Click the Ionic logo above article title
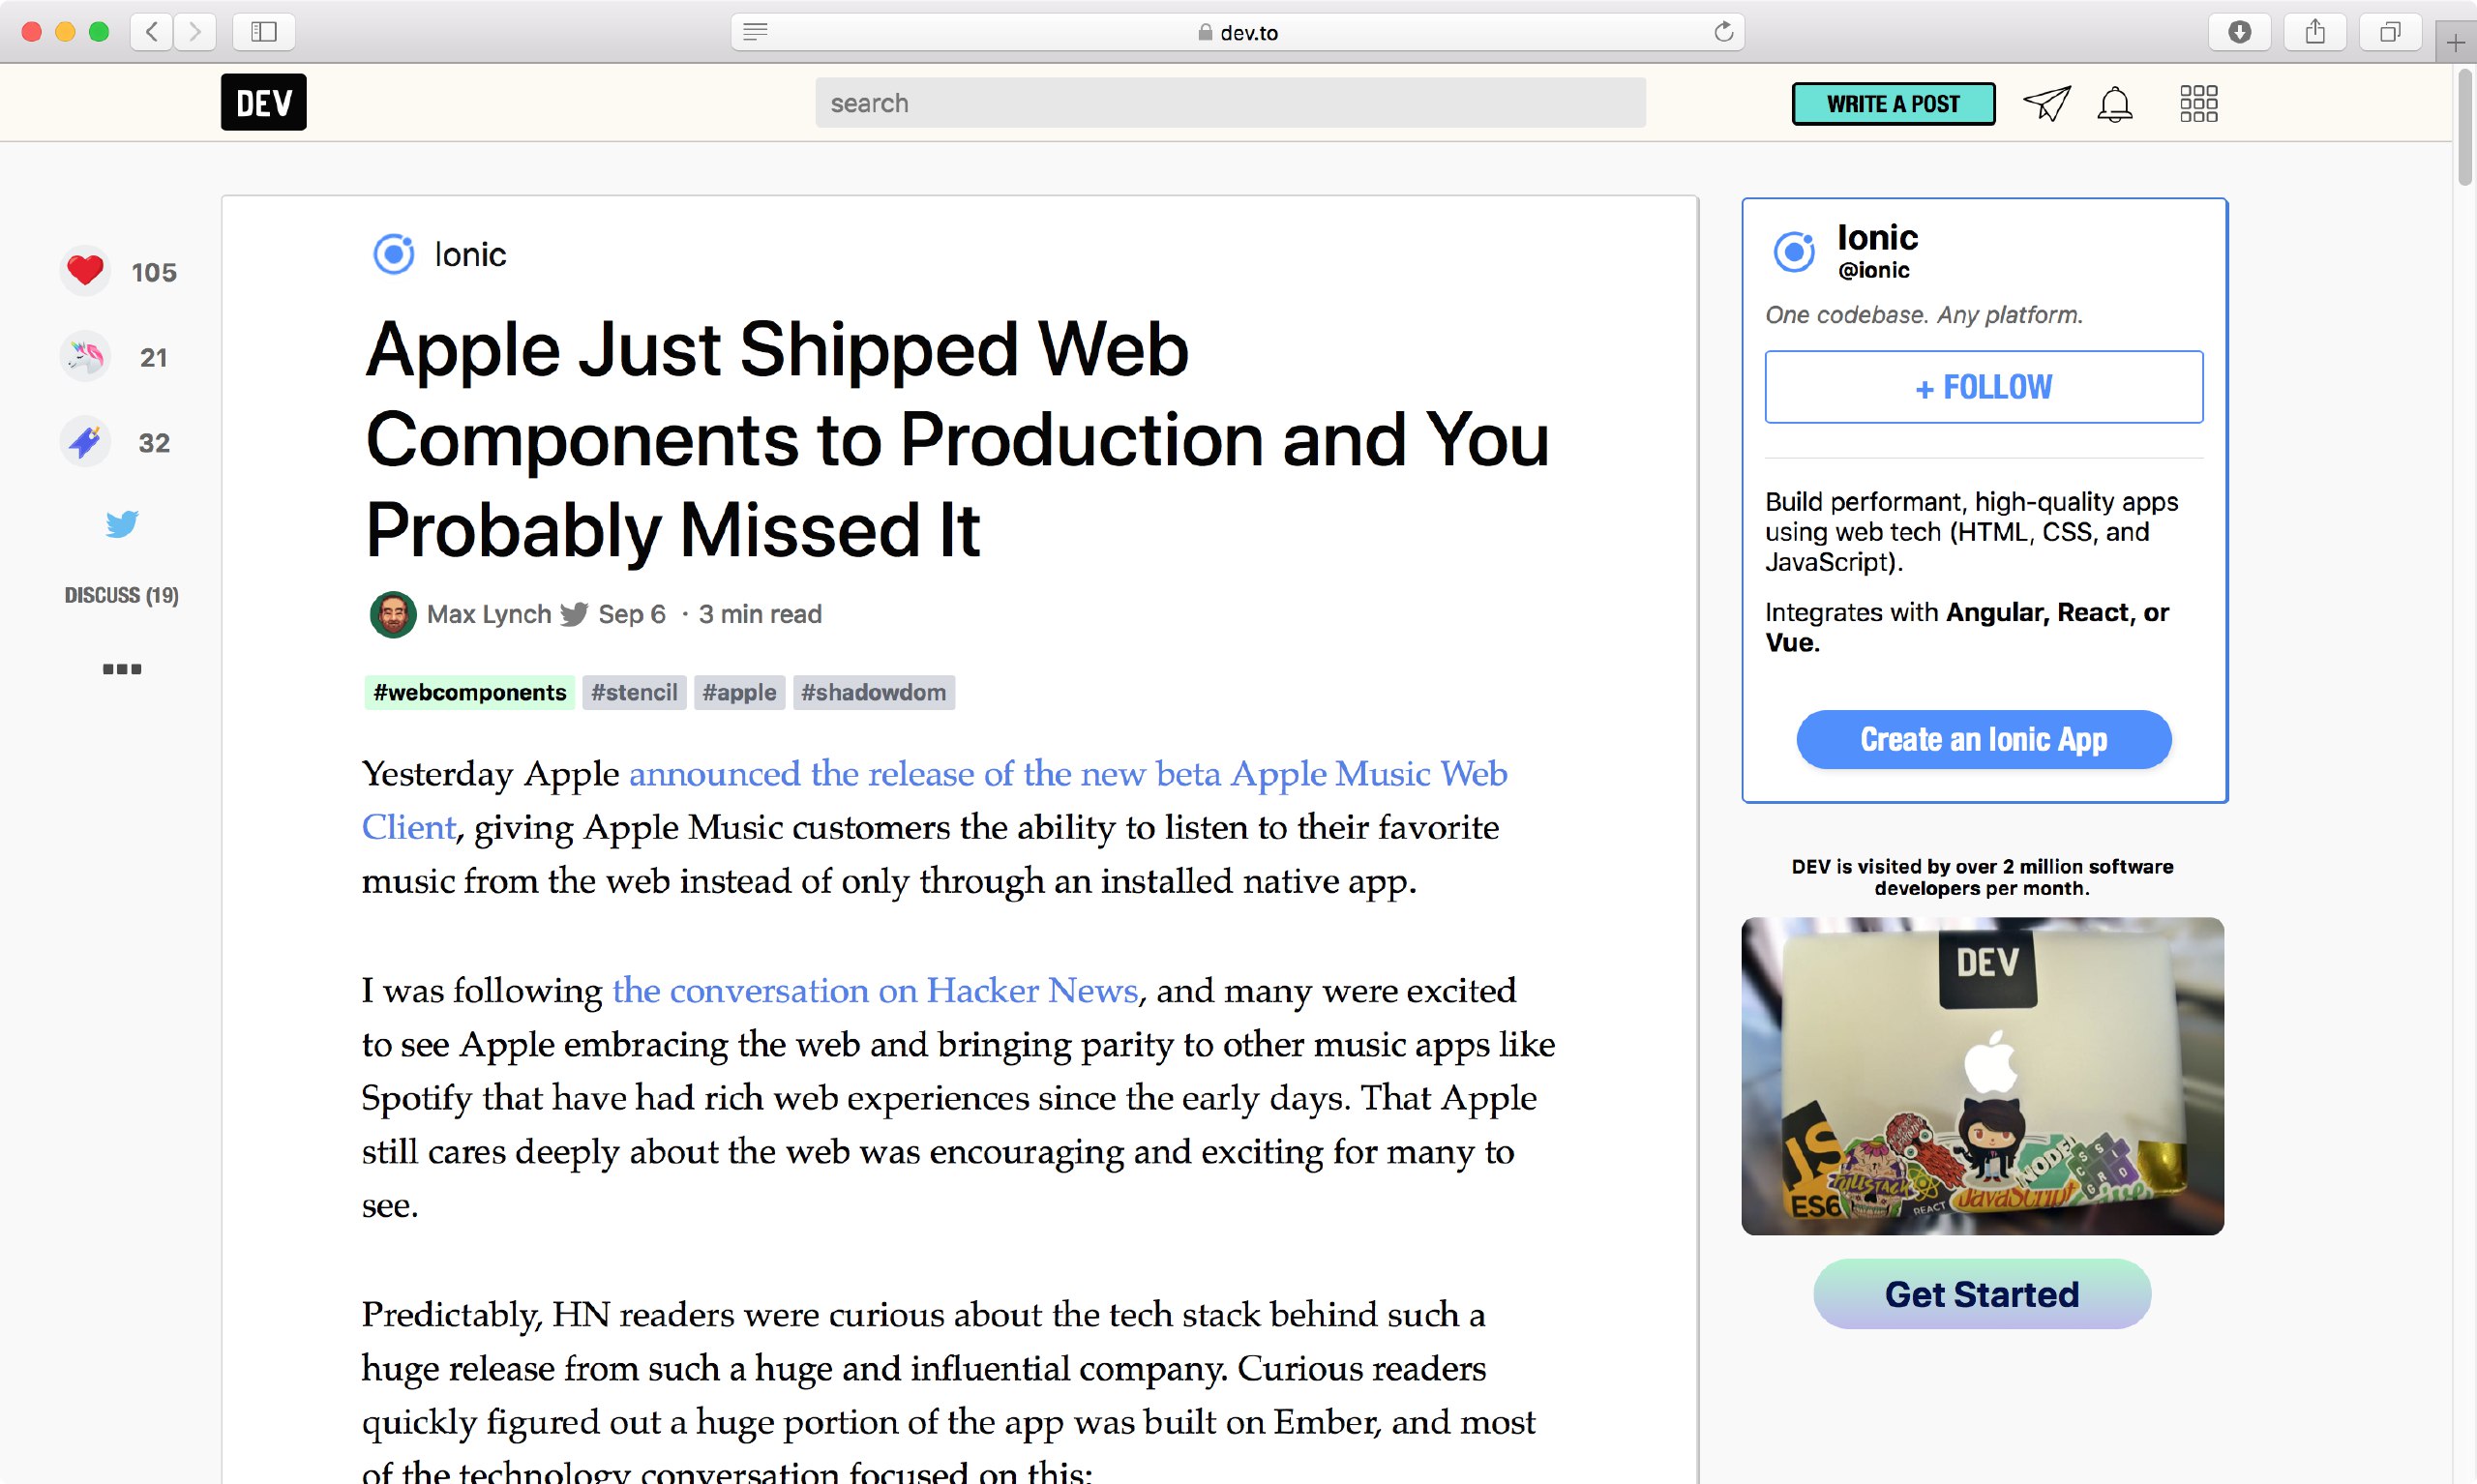Image resolution: width=2477 pixels, height=1484 pixels. 393,254
